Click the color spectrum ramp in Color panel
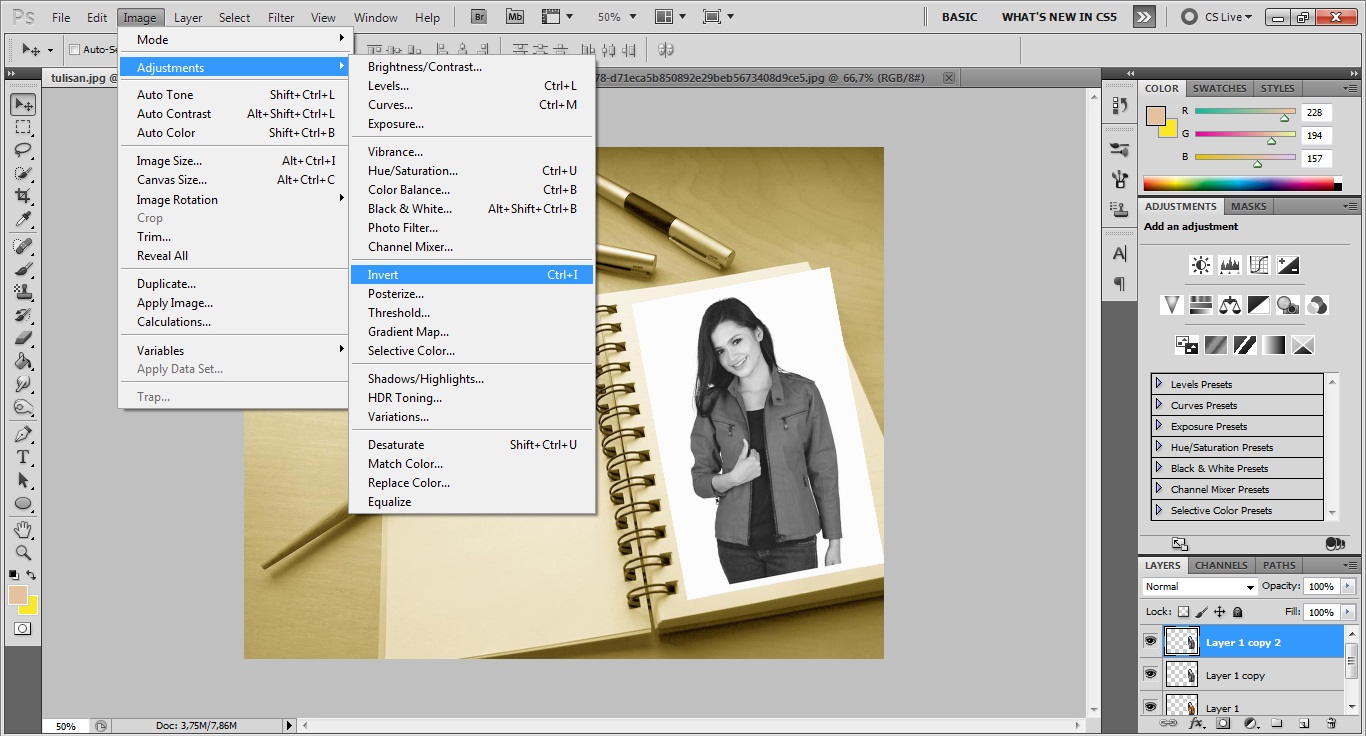The image size is (1366, 736). 1240,183
